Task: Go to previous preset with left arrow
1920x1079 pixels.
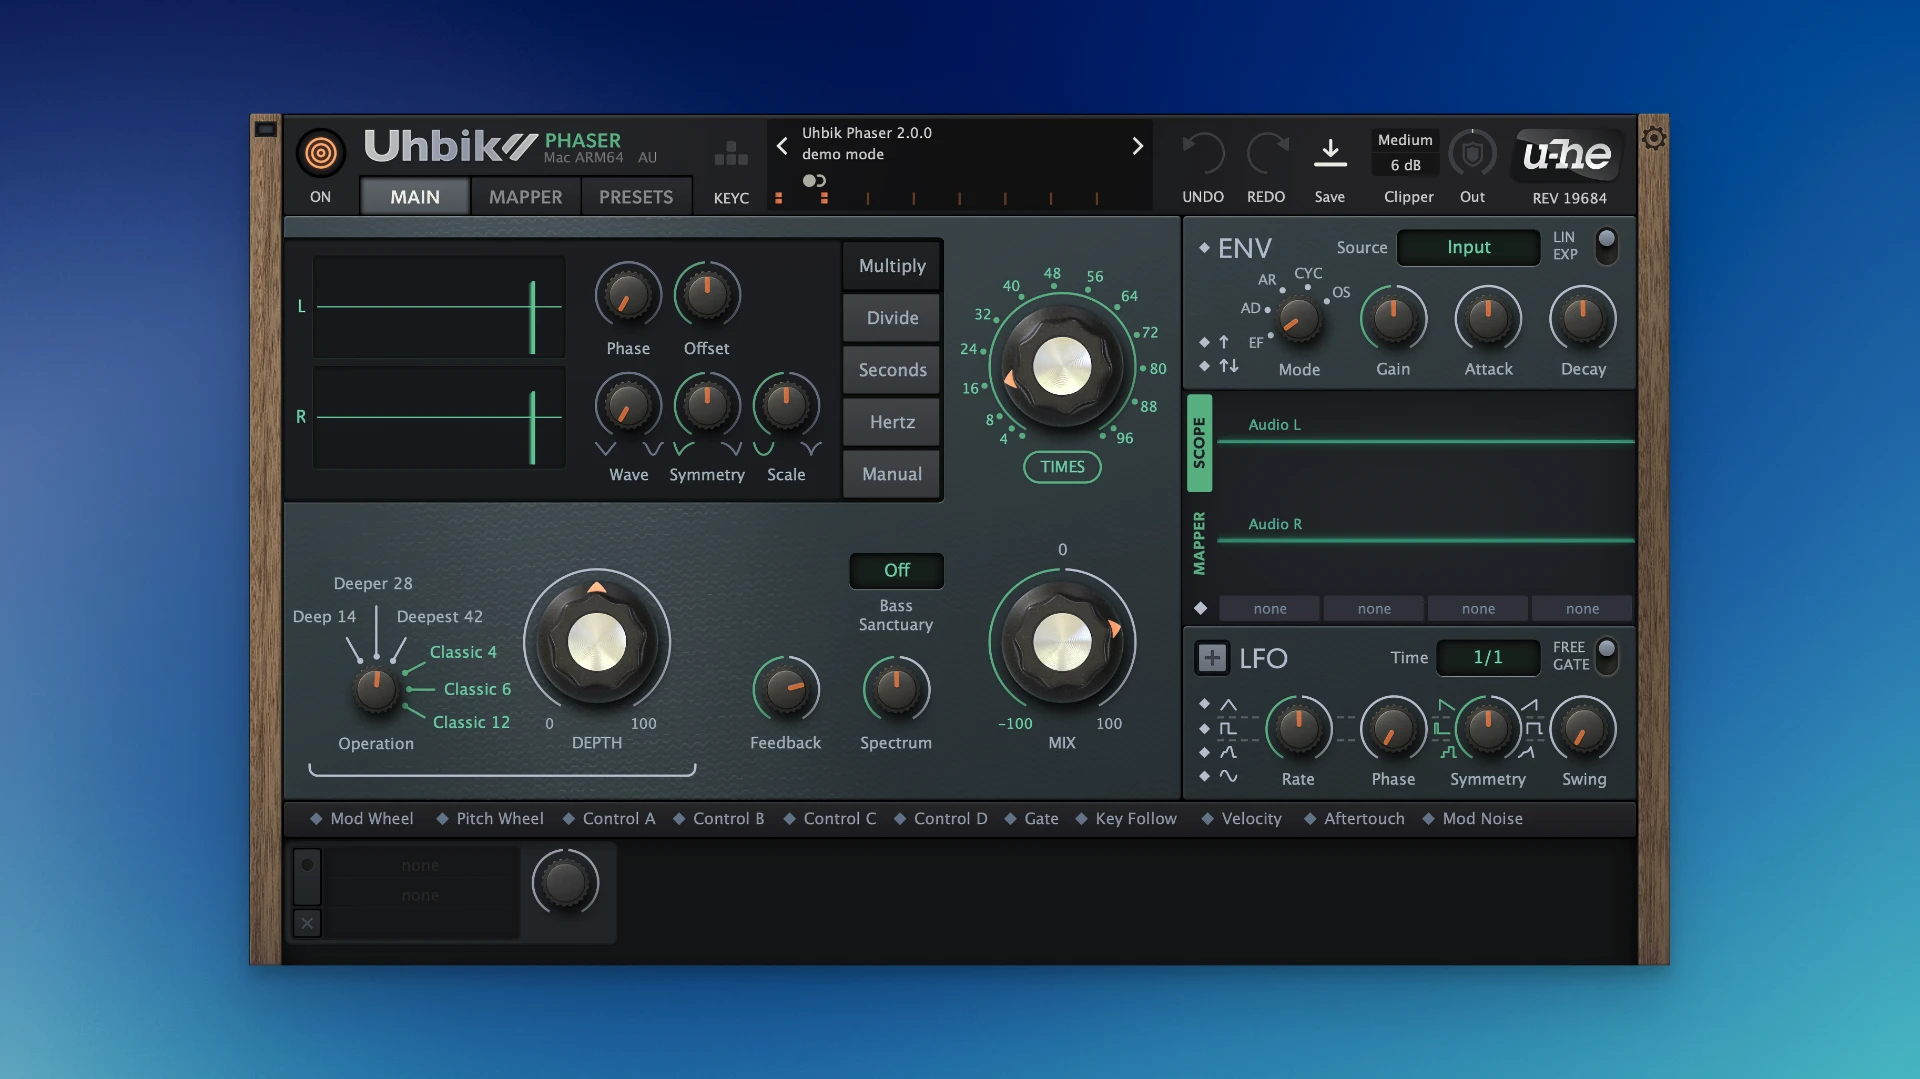Action: 782,146
